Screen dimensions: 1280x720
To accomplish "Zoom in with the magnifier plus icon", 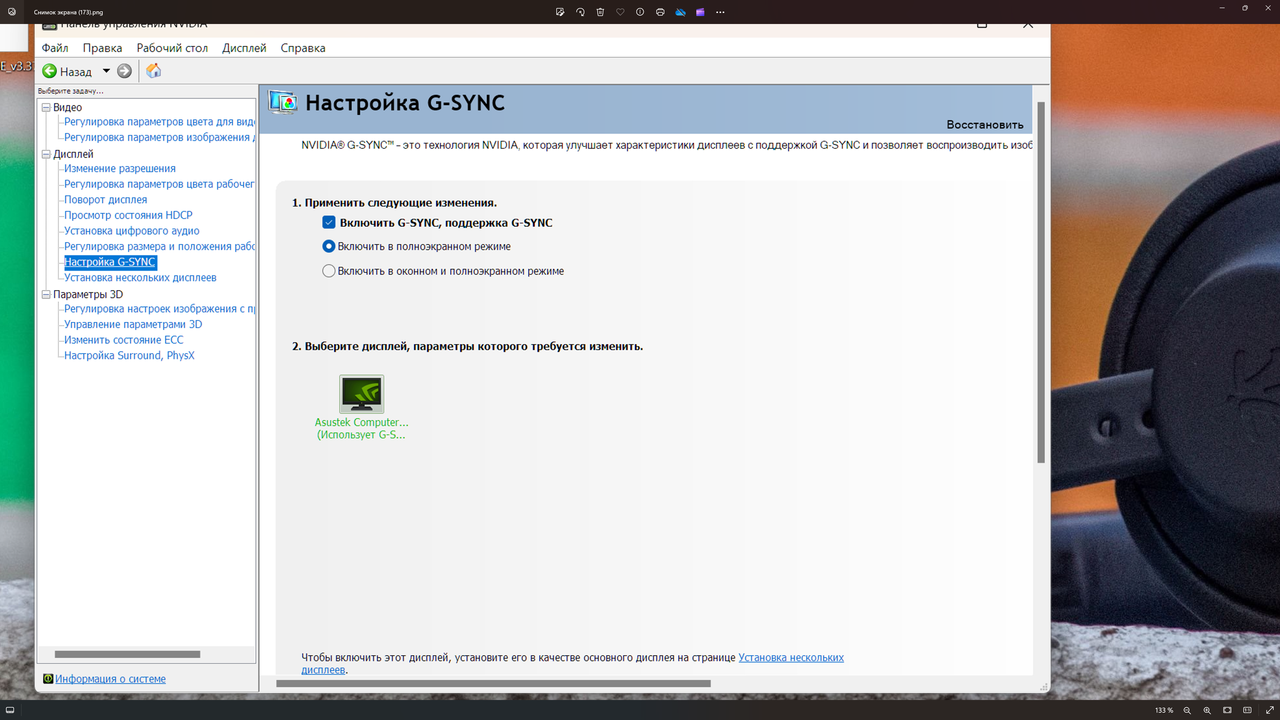I will (1208, 710).
